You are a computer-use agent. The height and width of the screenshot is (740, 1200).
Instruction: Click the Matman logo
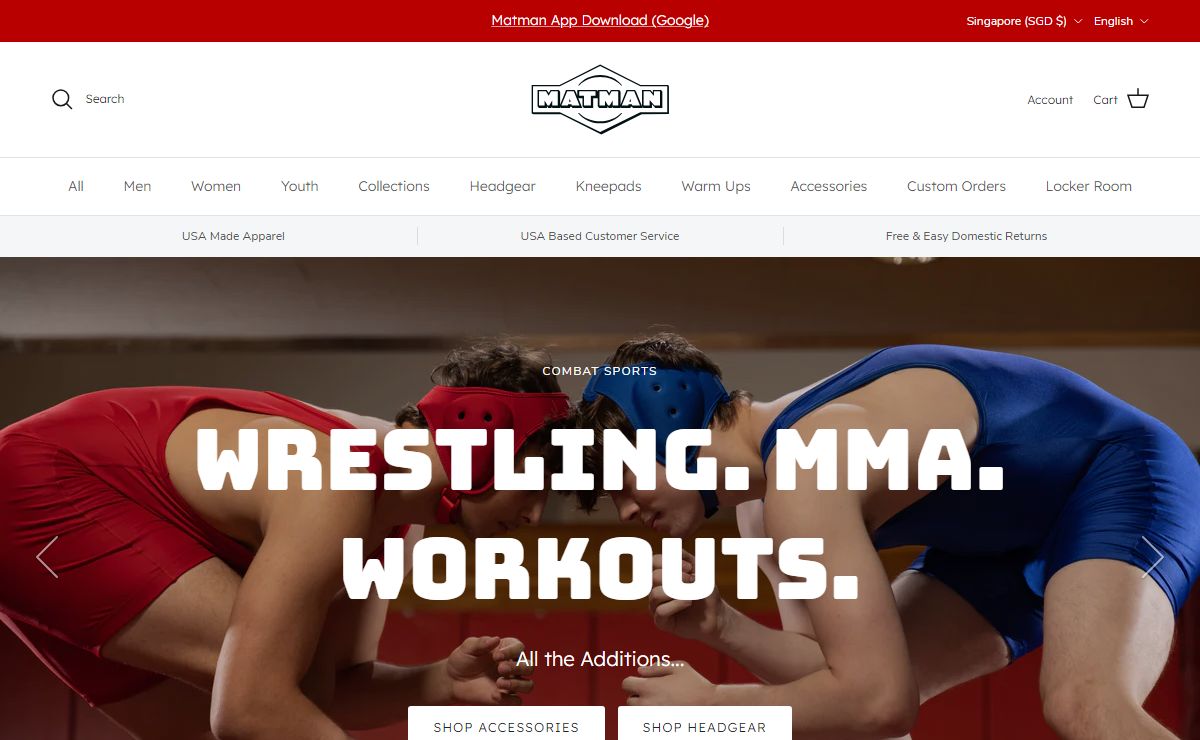pyautogui.click(x=600, y=99)
